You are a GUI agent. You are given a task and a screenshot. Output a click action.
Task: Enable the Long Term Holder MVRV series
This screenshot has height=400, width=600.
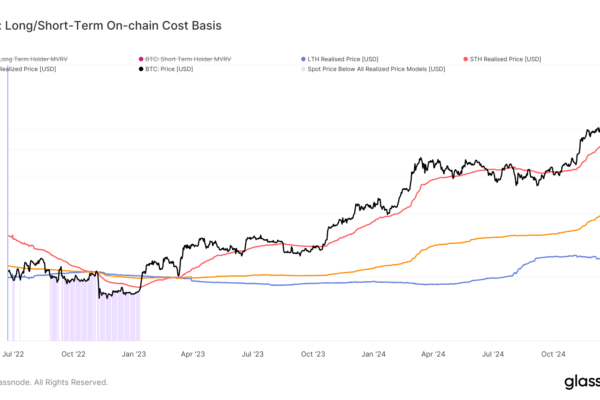(37, 59)
